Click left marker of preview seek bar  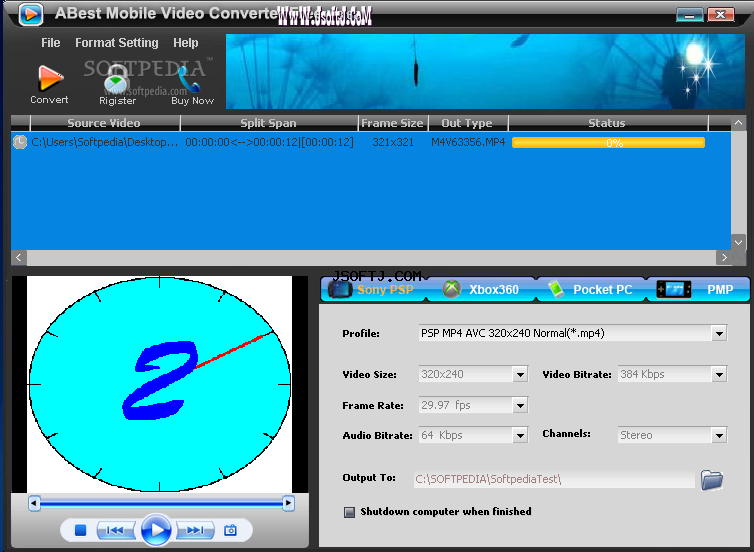tap(34, 503)
